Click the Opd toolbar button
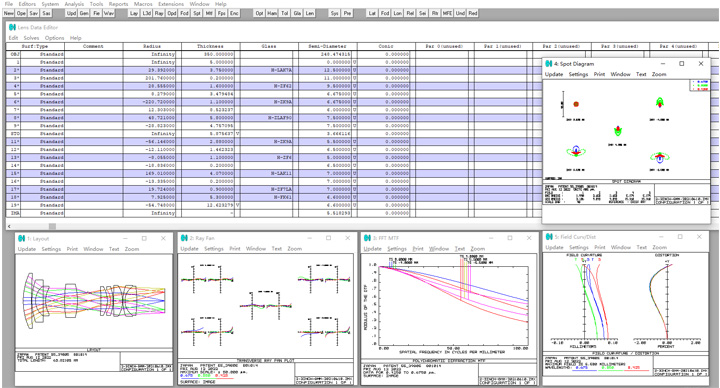720x388 pixels. [x=171, y=13]
